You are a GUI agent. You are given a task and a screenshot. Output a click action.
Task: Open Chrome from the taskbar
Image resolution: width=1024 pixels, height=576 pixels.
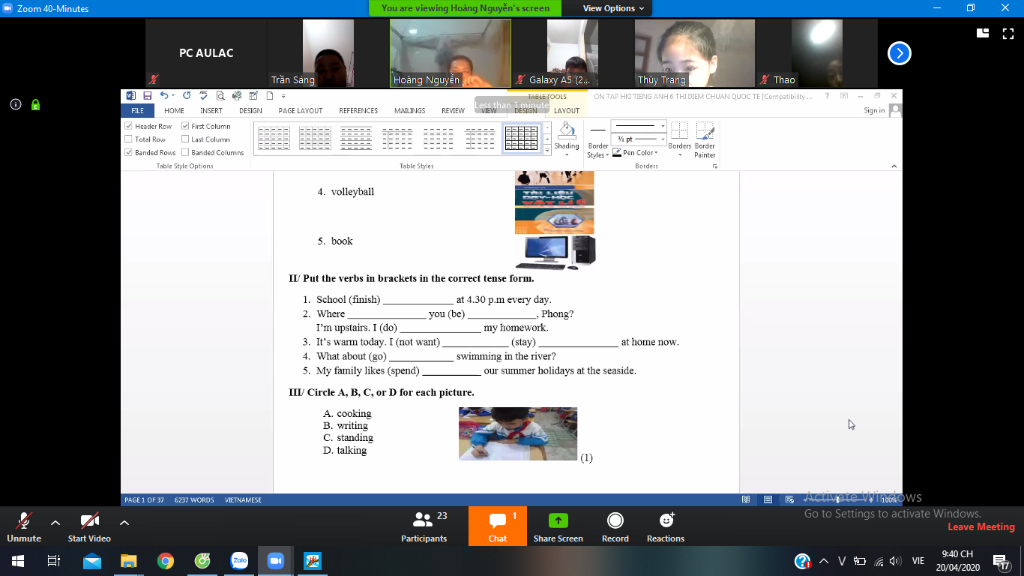[x=165, y=561]
